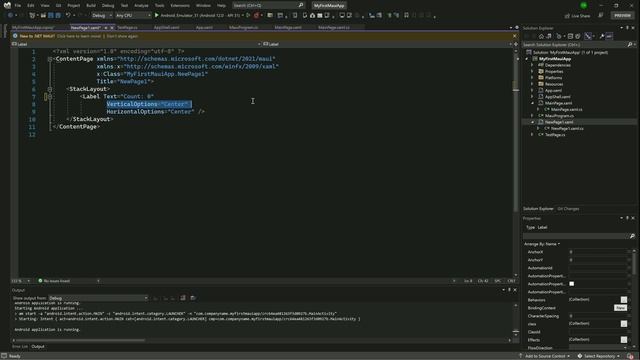
Task: Click the info bar close X
Action: (x=514, y=36)
